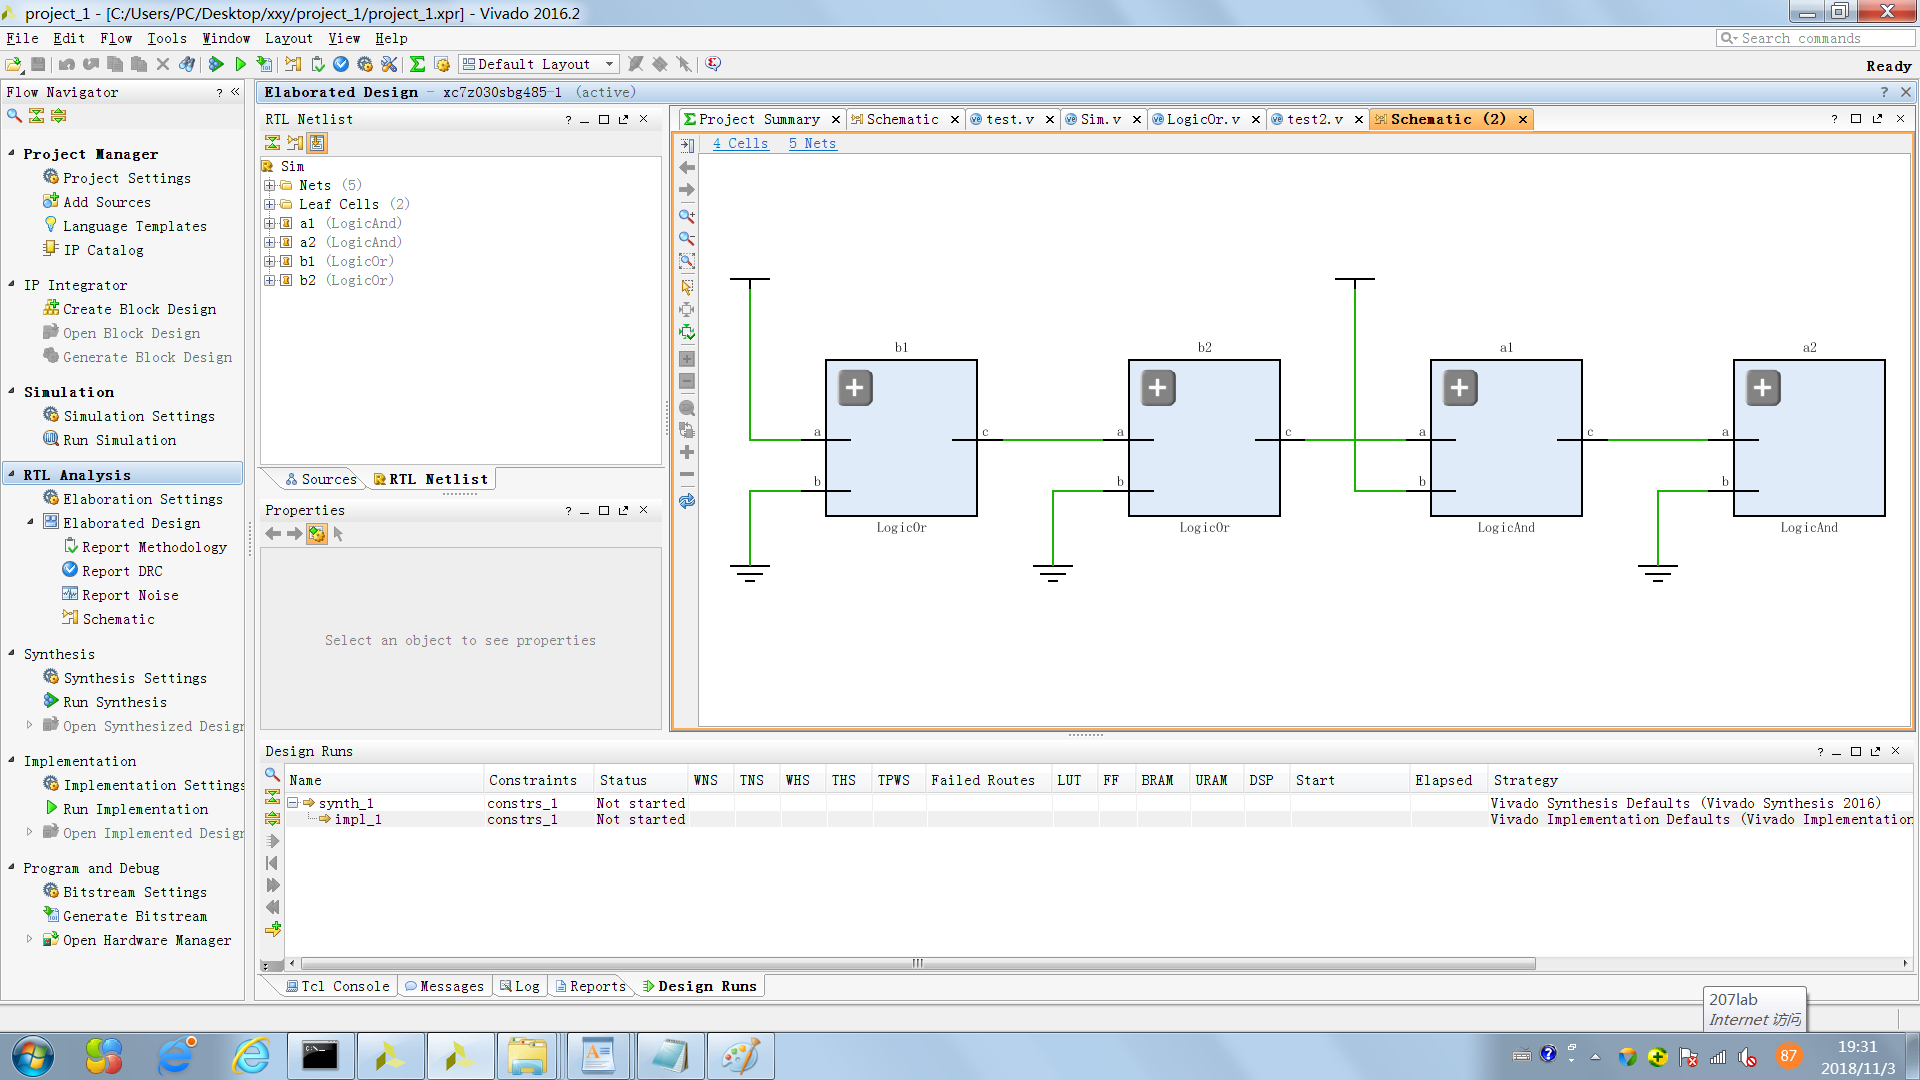
Task: Open Windows Start menu button
Action: coord(32,1056)
